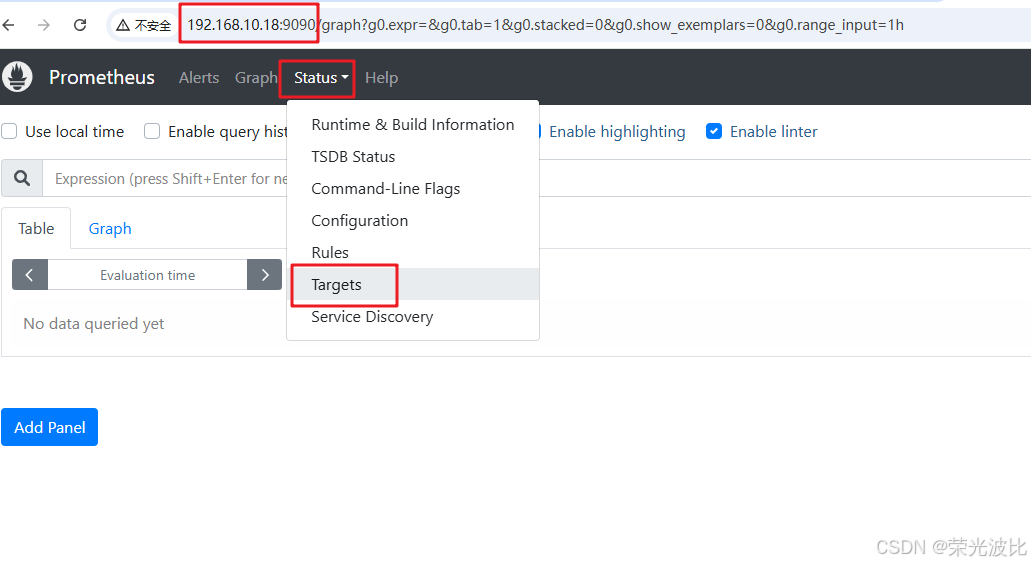Click the browser forward arrow

coord(44,26)
